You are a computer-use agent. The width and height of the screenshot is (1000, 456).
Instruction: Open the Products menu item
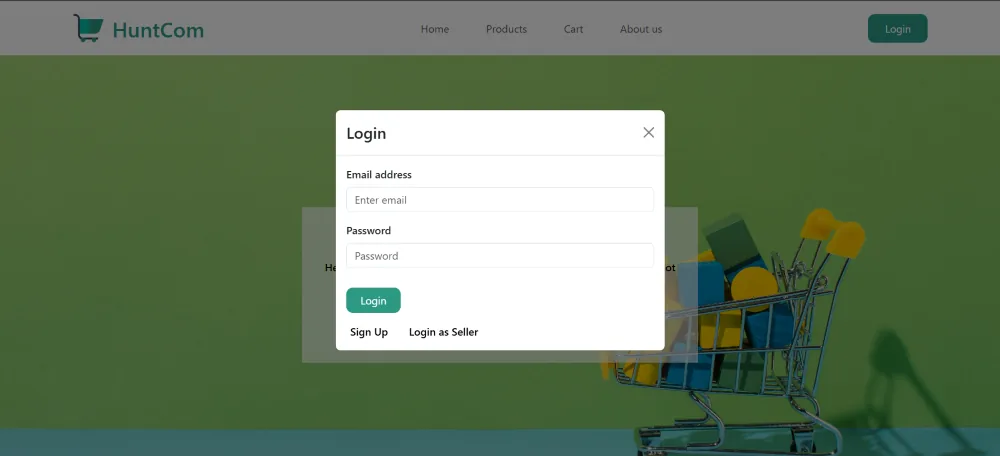point(506,29)
